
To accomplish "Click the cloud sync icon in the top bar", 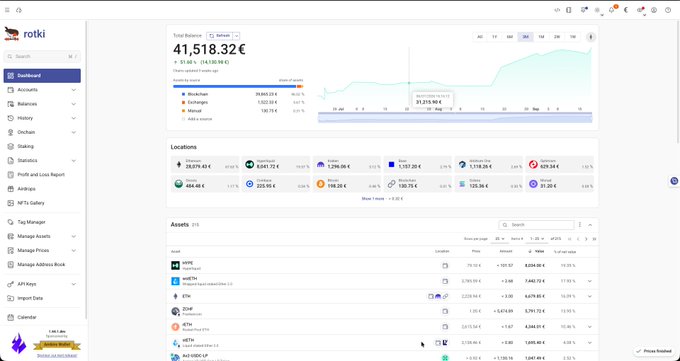I will (19, 10).
